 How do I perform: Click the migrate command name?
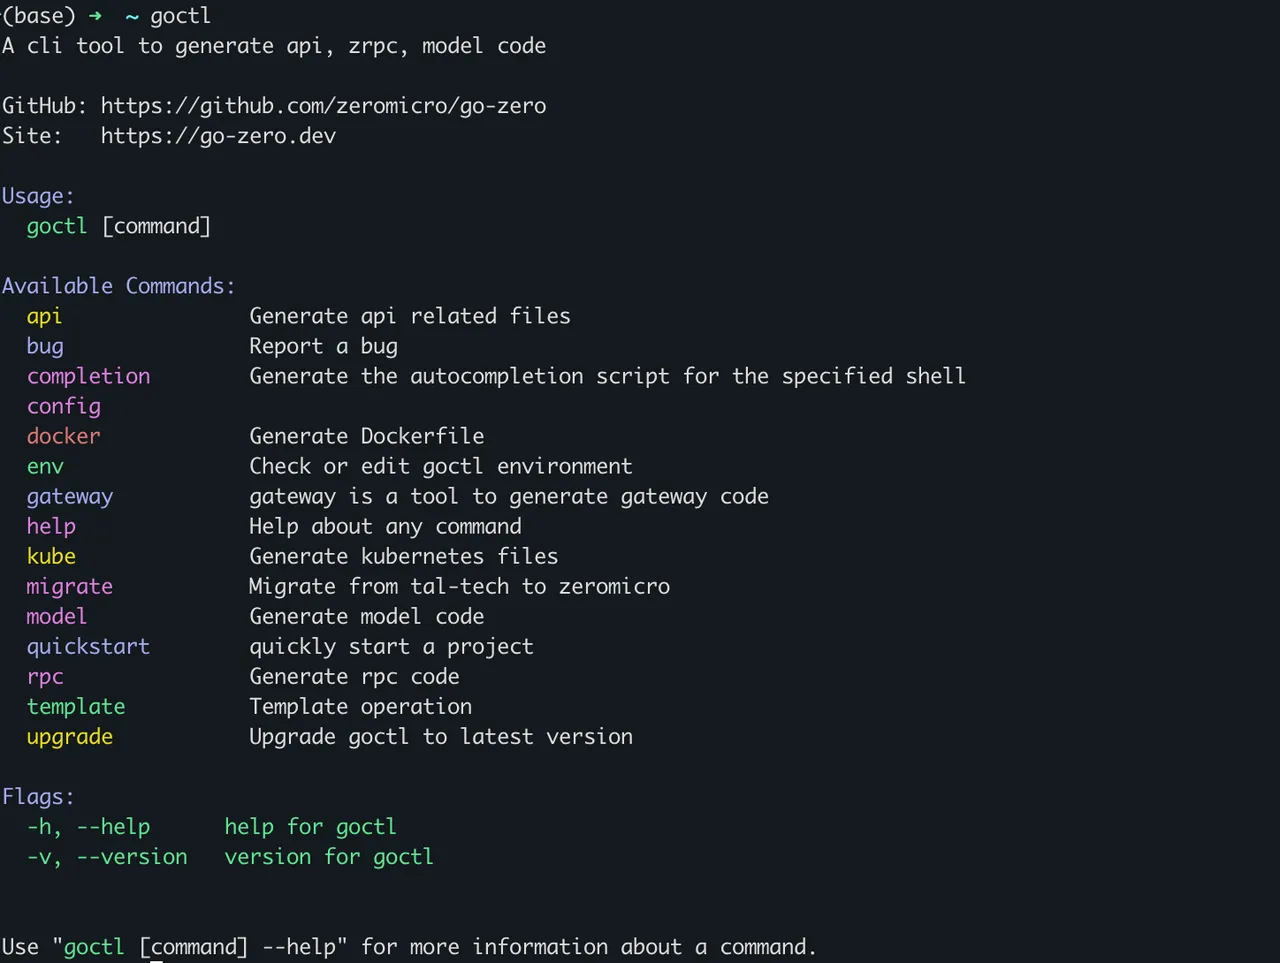69,587
